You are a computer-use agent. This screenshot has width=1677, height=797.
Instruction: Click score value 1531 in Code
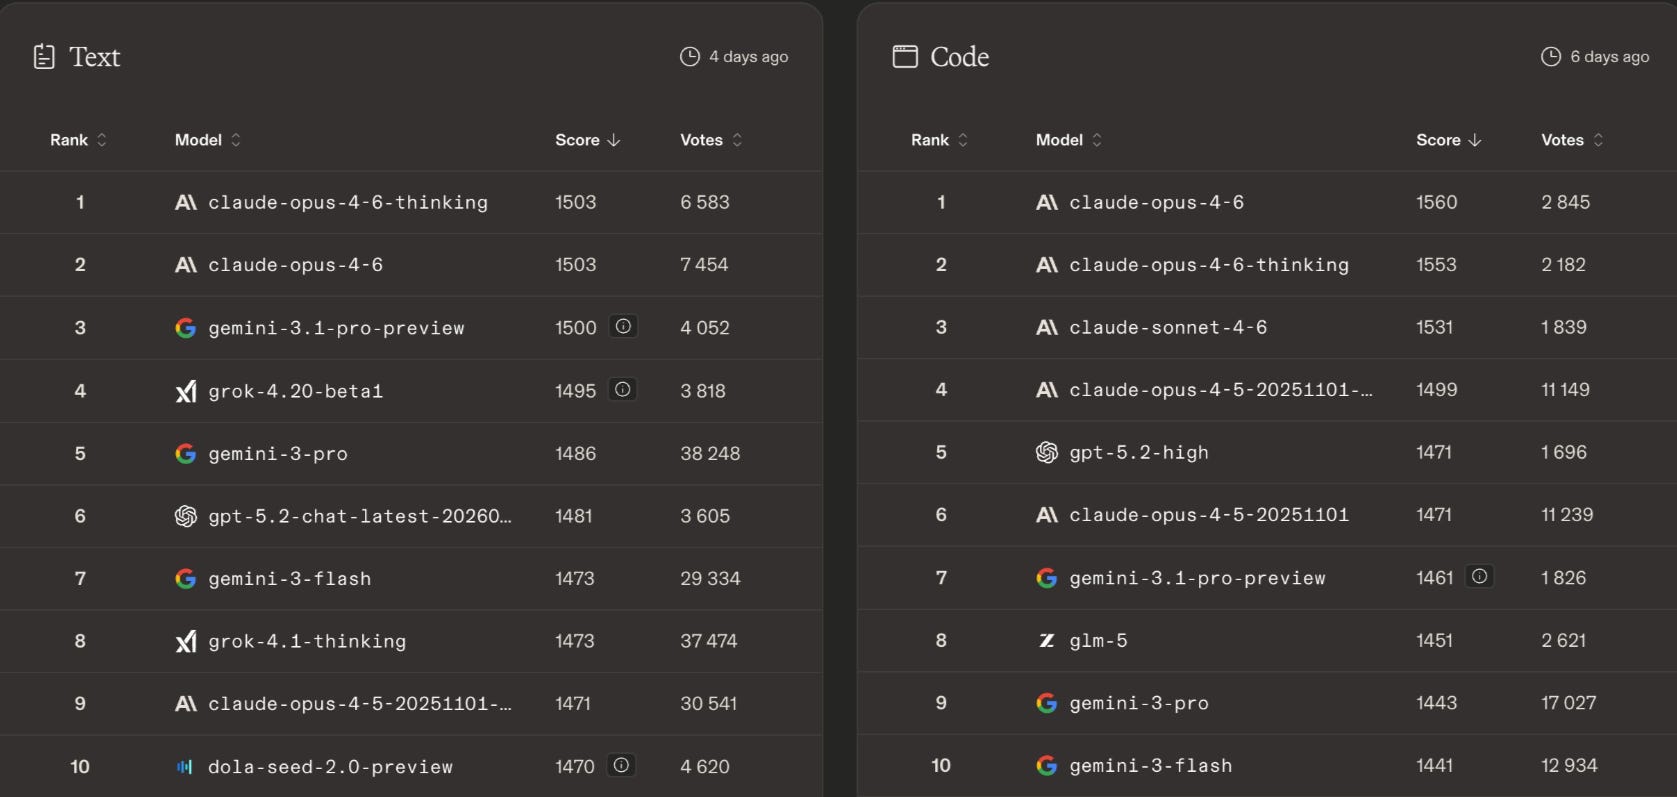pos(1435,328)
